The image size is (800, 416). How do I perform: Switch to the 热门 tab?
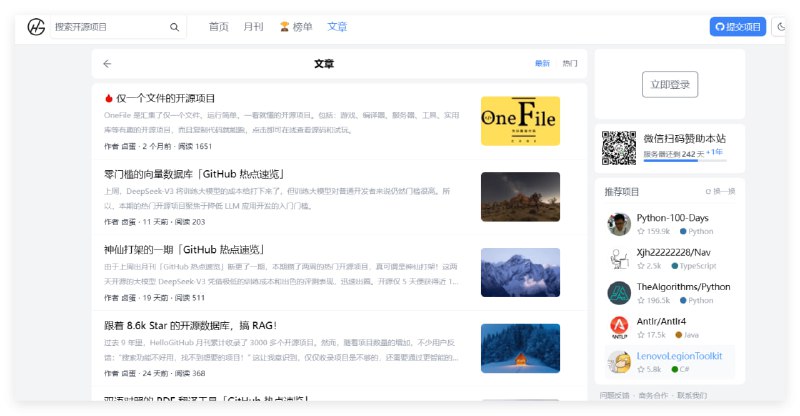click(569, 63)
